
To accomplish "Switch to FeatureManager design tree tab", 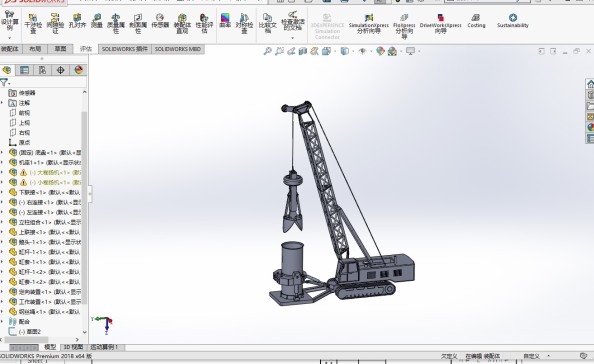I will click(6, 70).
